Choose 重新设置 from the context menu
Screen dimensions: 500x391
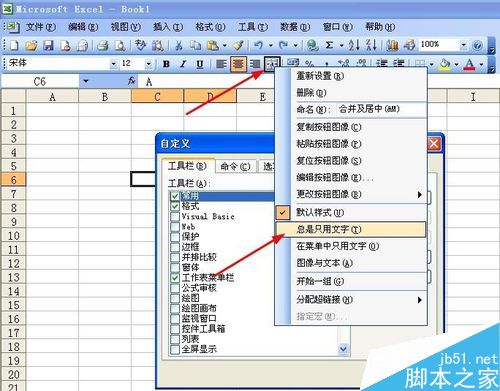point(351,76)
